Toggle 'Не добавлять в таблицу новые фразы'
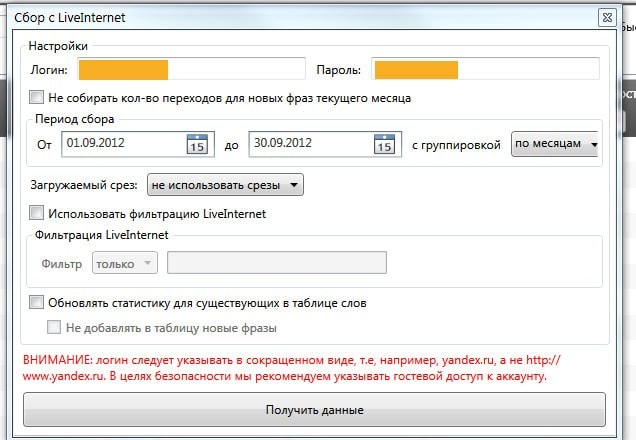Screen dimensions: 636x440 point(55,327)
